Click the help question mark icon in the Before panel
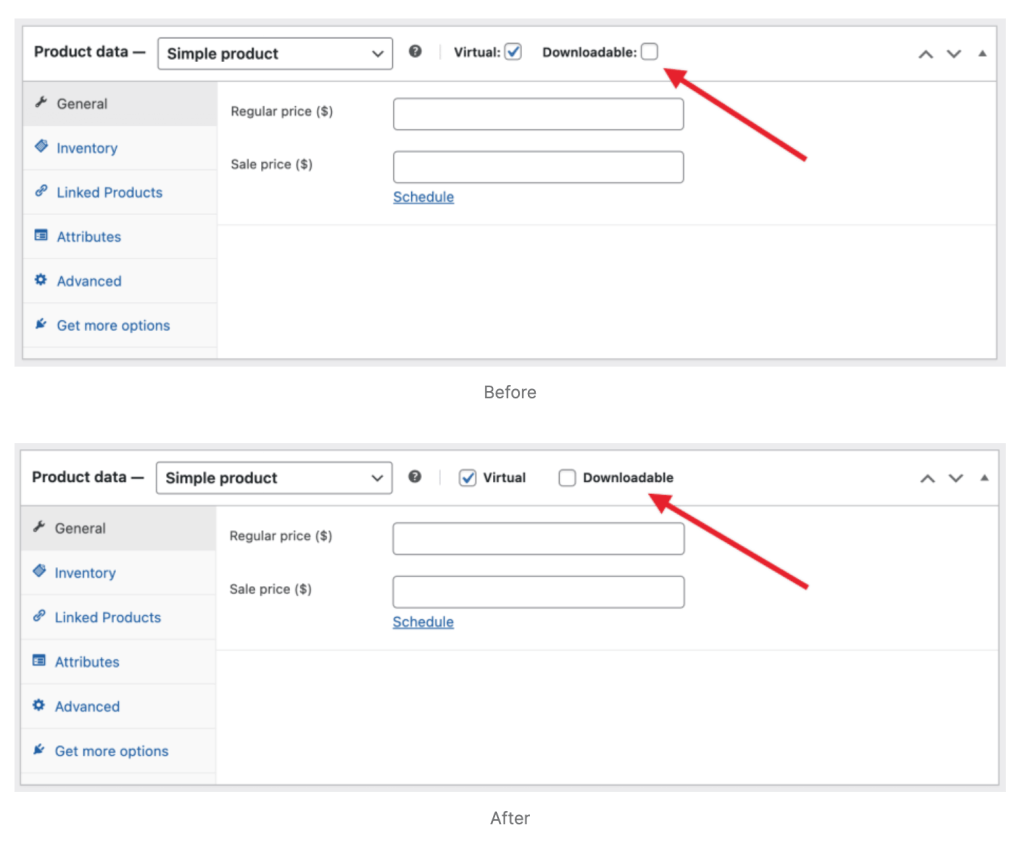This screenshot has width=1023, height=848. pos(416,53)
